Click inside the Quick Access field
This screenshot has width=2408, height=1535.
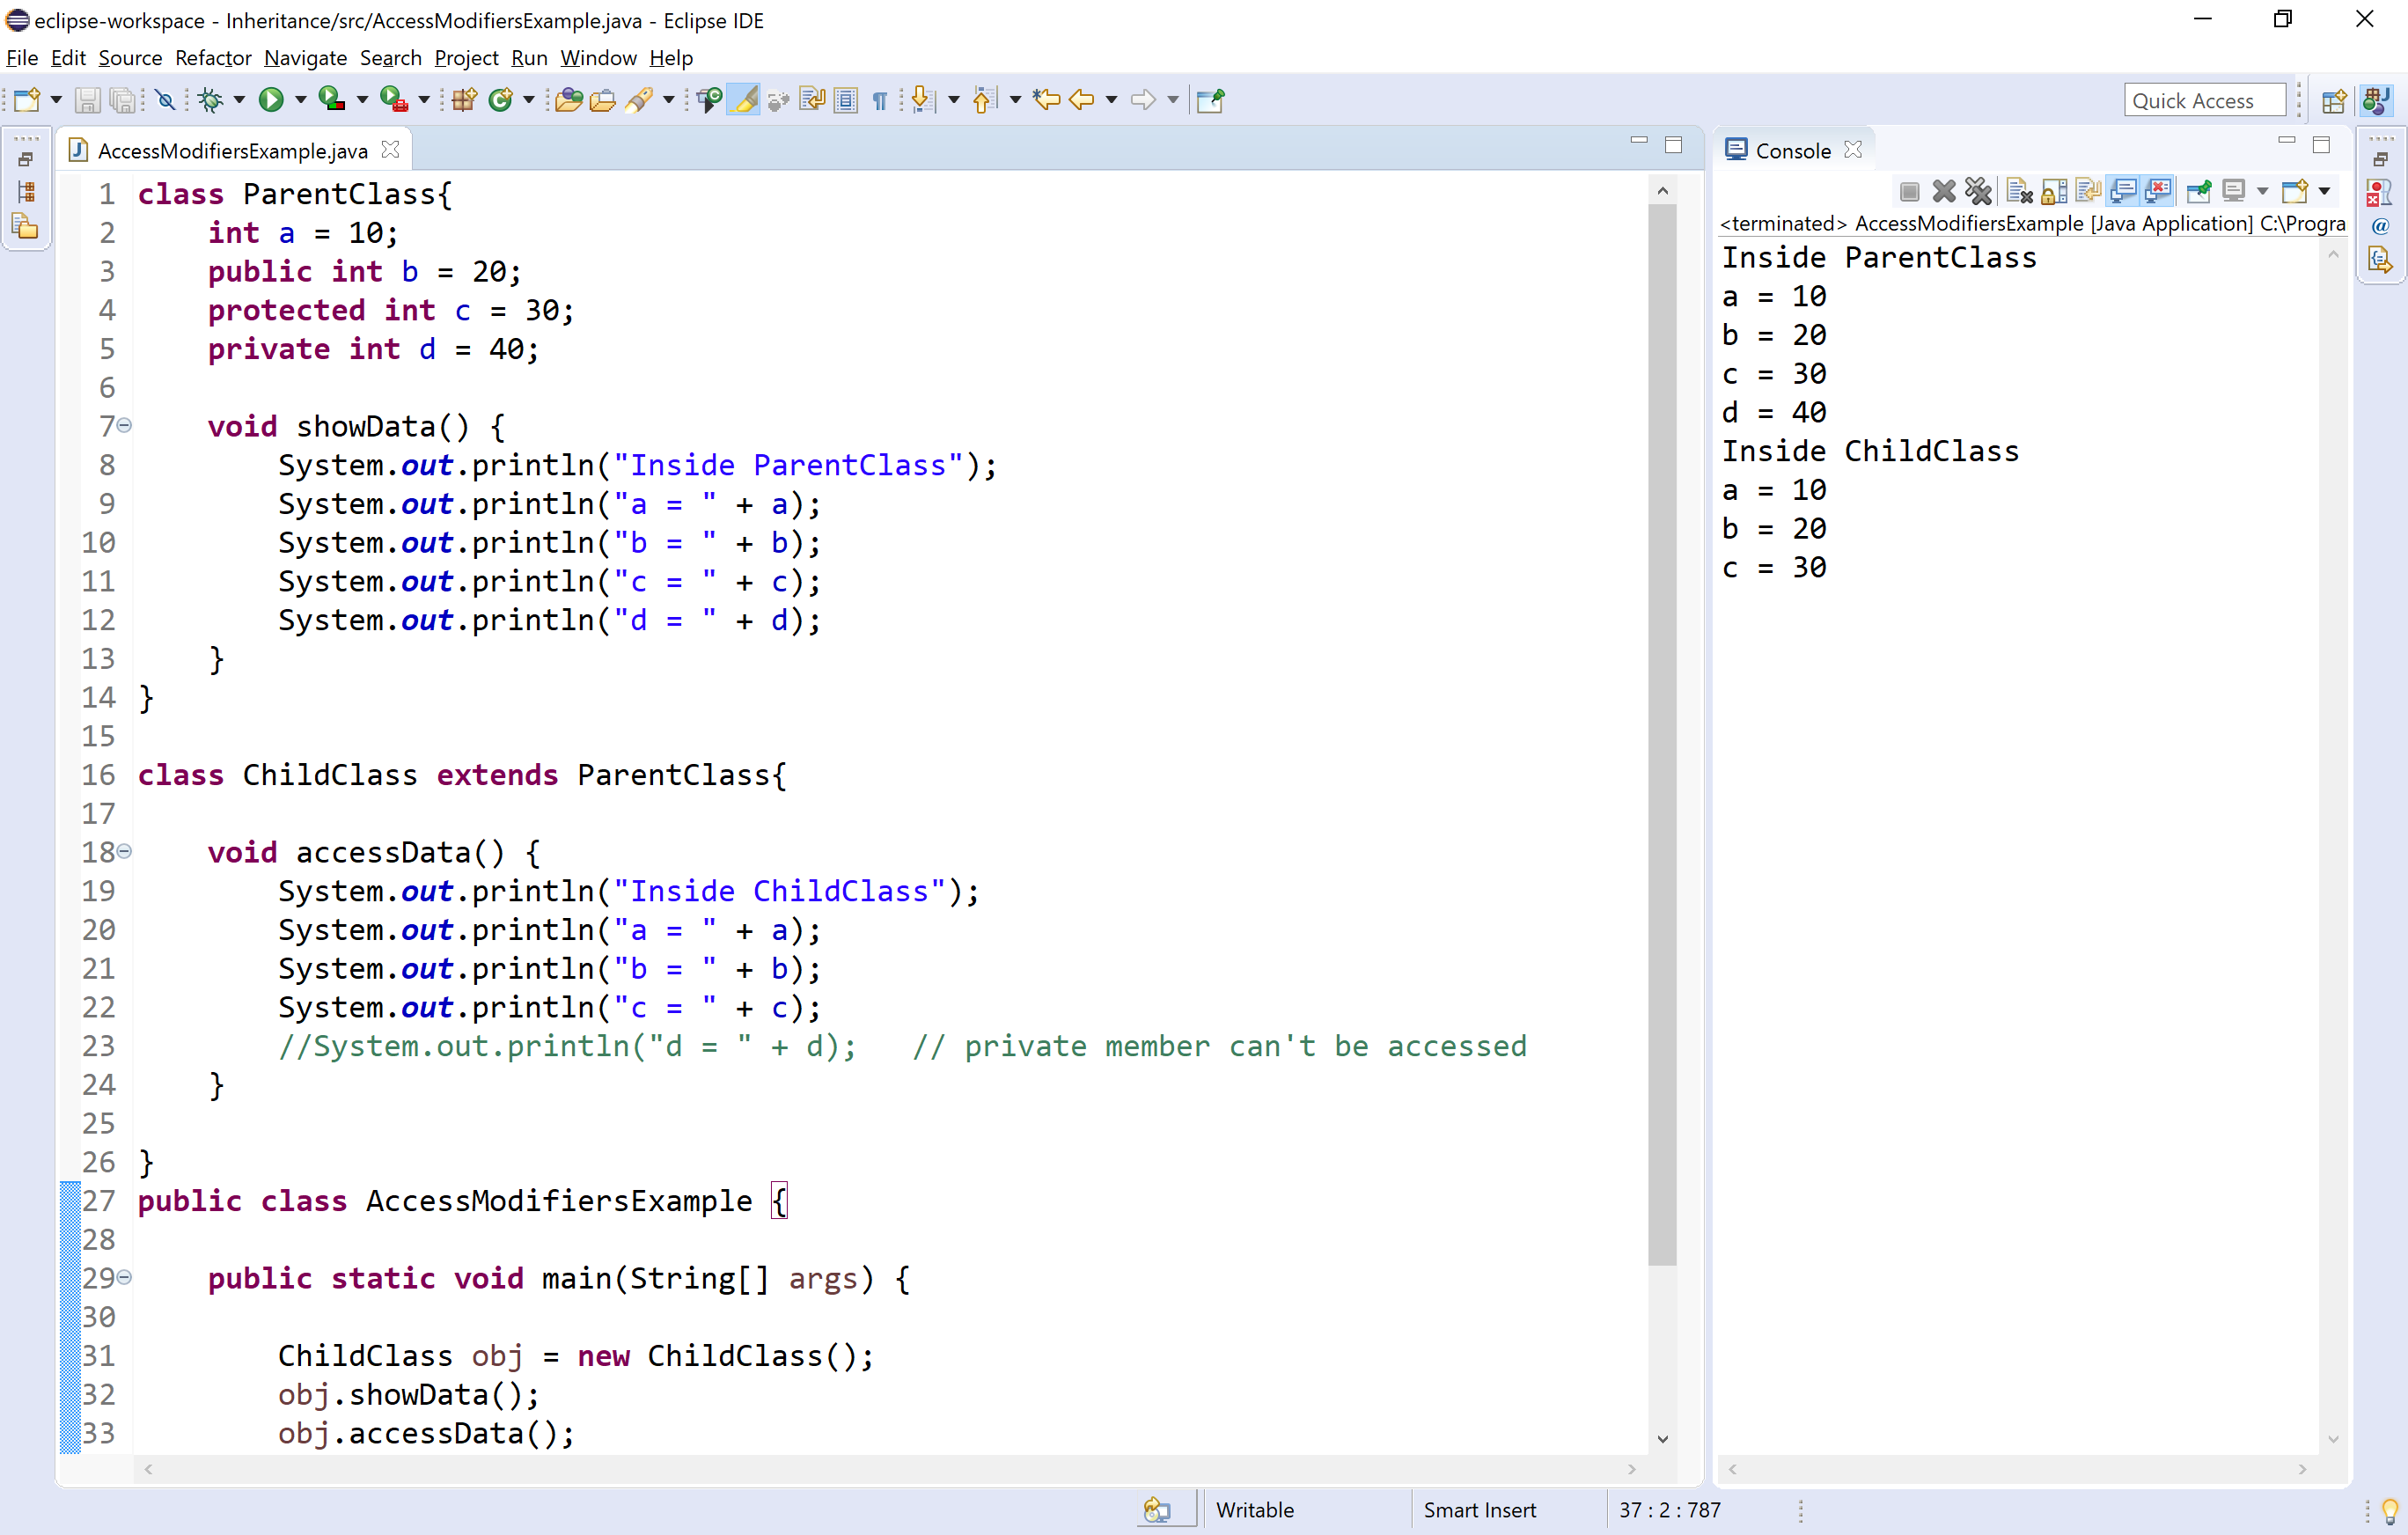coord(2205,100)
